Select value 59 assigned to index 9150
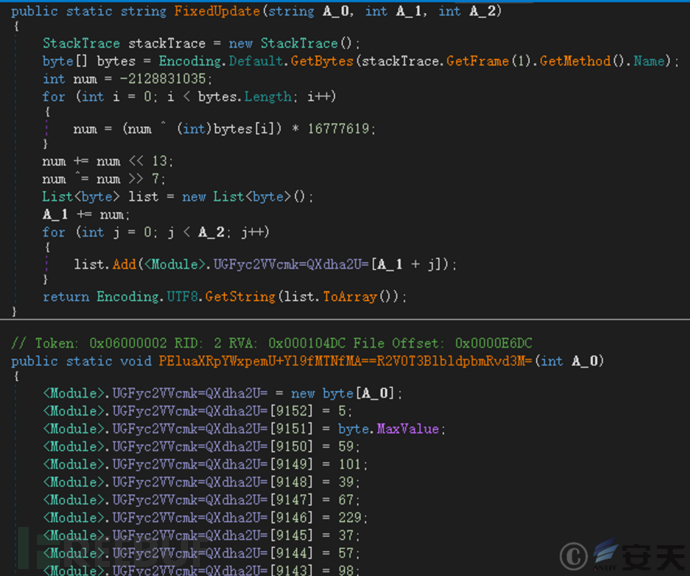690x576 pixels. click(x=346, y=446)
